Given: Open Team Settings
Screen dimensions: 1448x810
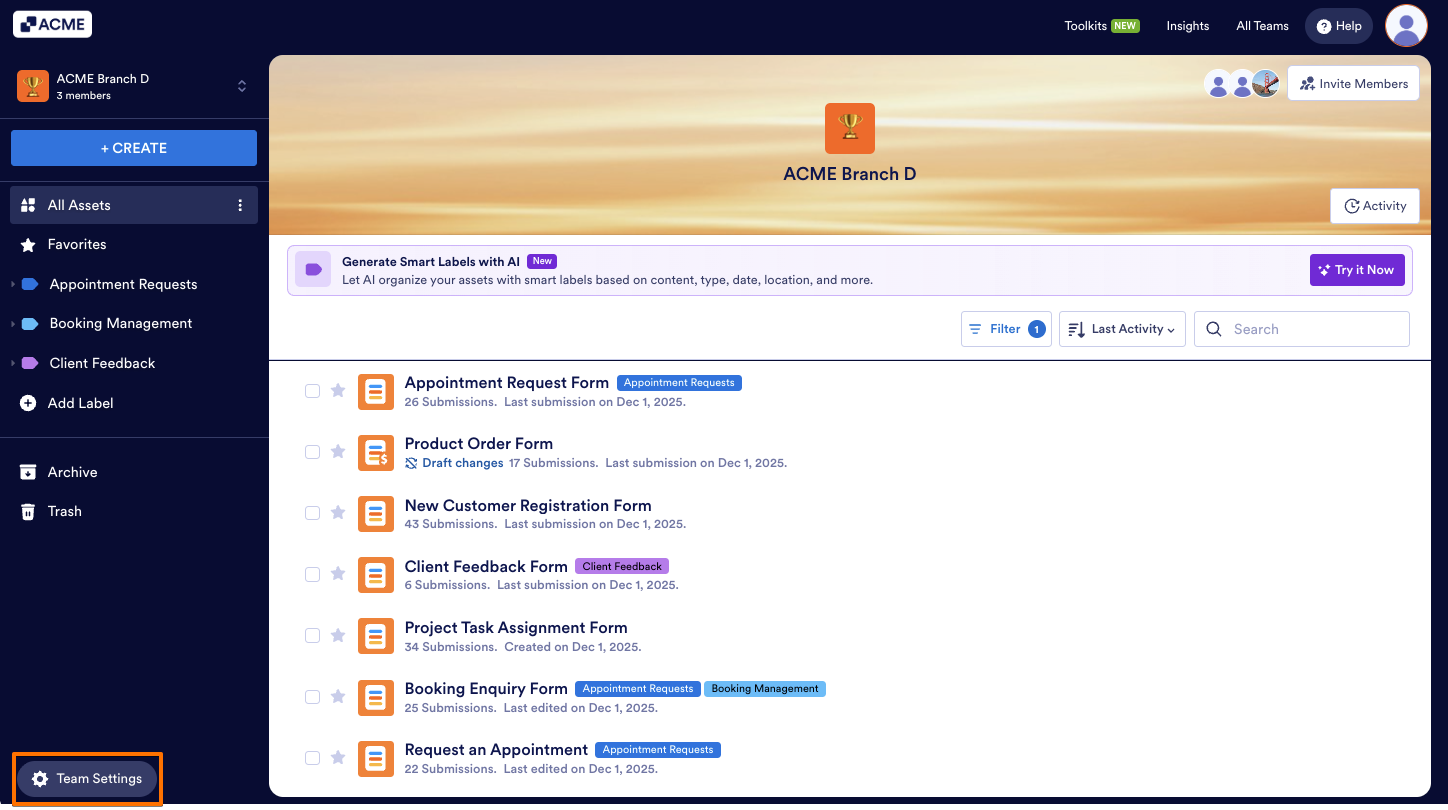Looking at the screenshot, I should [87, 779].
